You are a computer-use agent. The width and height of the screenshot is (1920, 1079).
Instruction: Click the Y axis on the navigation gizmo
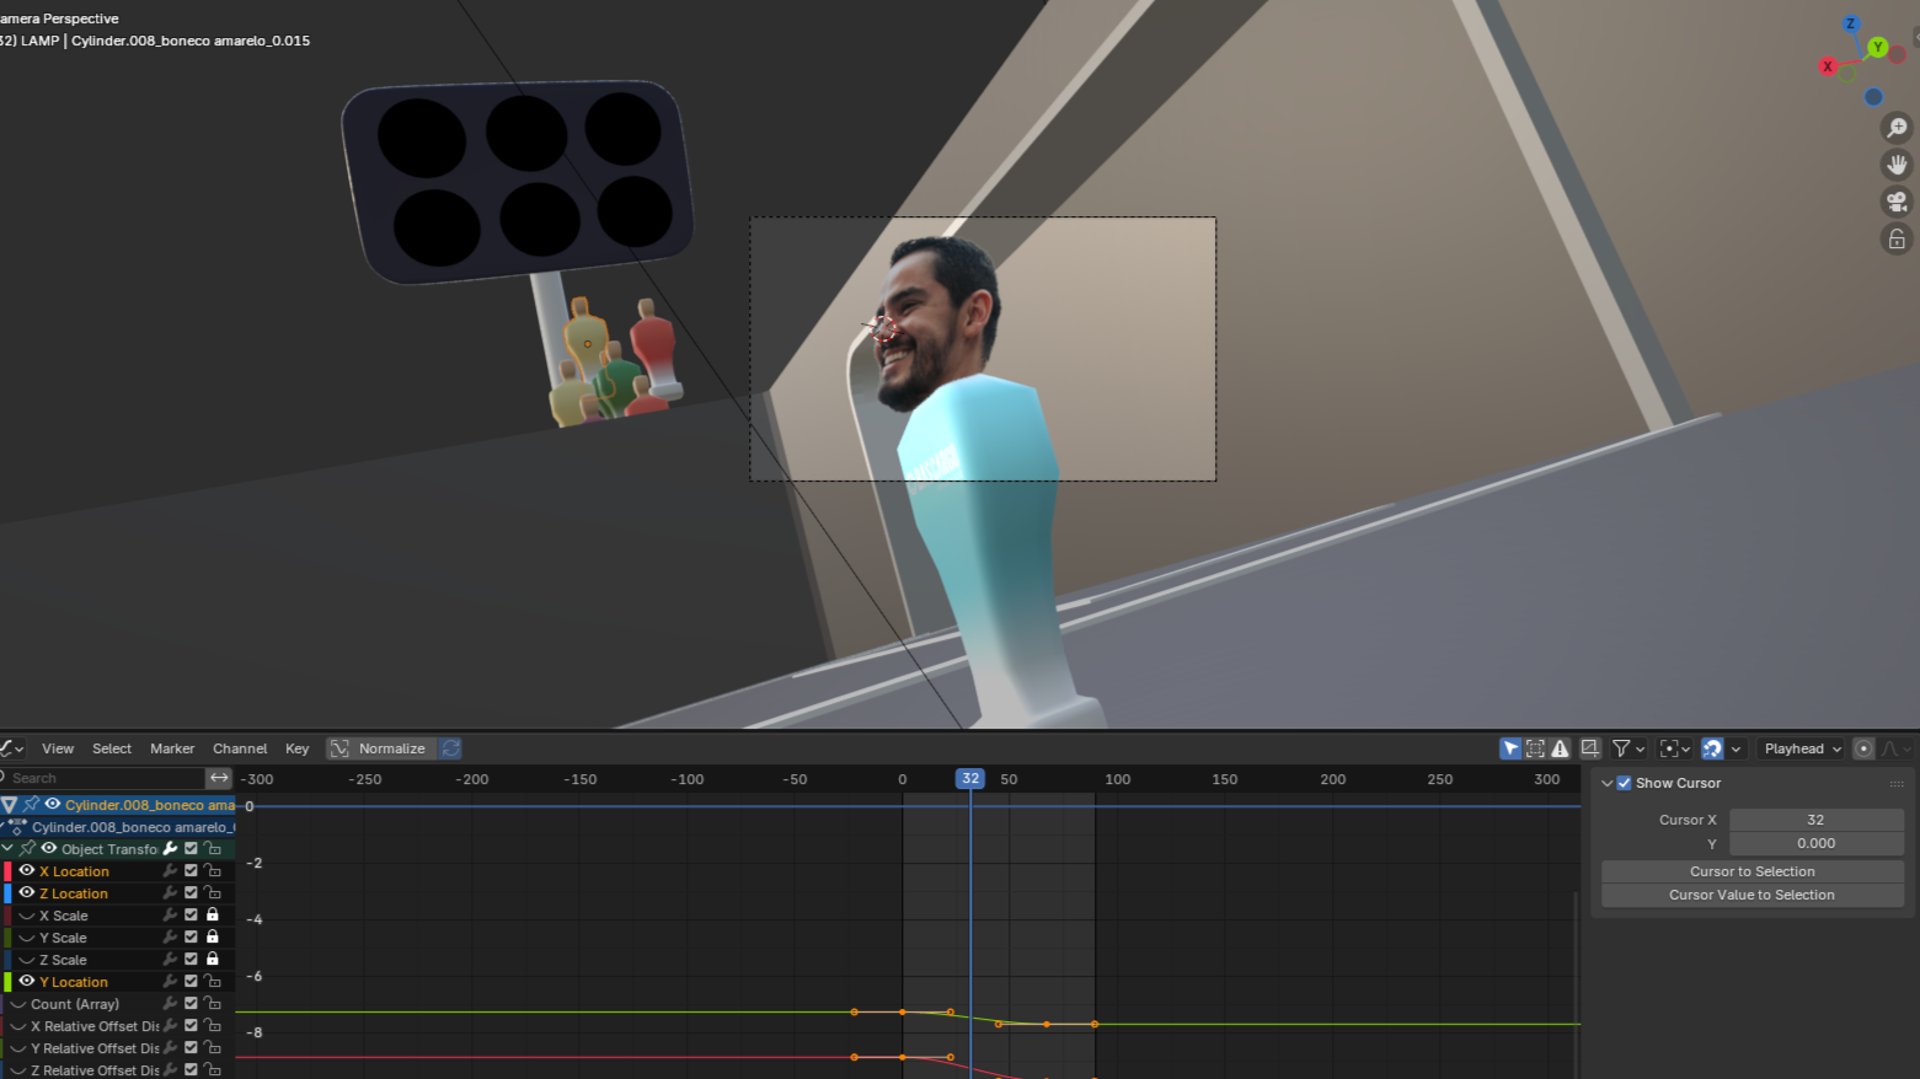(x=1878, y=47)
